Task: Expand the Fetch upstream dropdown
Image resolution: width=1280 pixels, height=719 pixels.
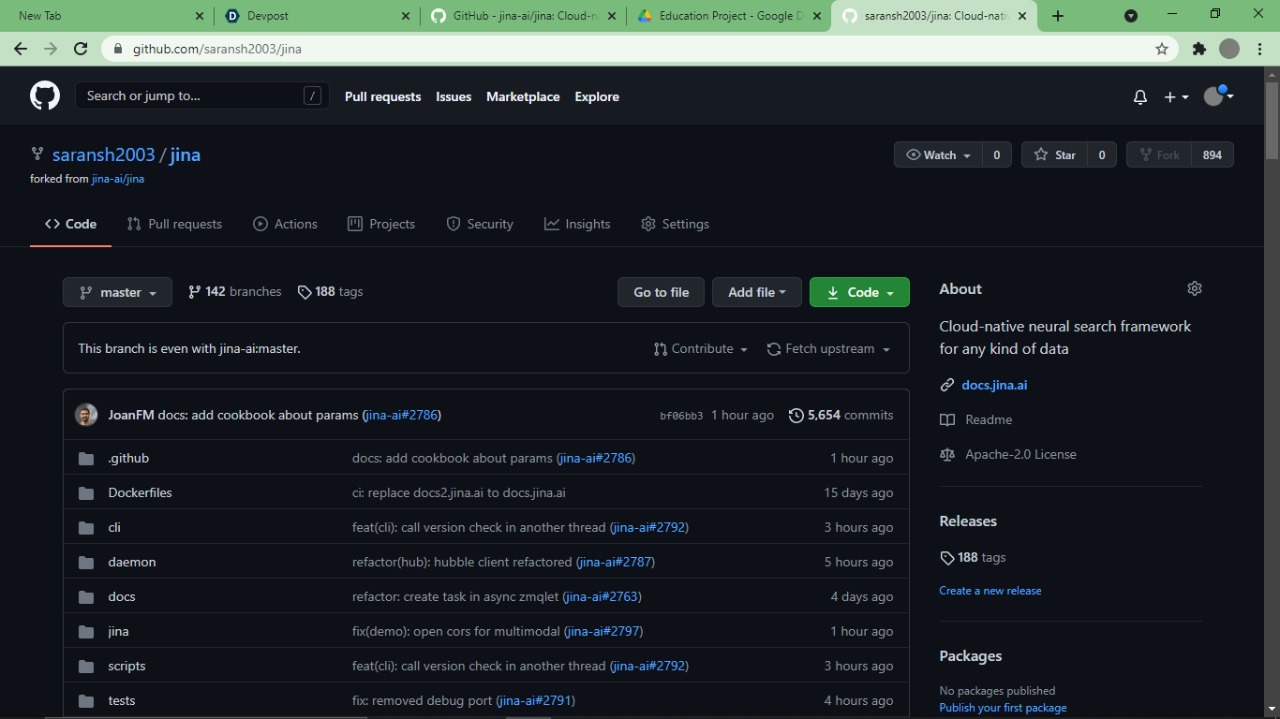Action: click(828, 349)
